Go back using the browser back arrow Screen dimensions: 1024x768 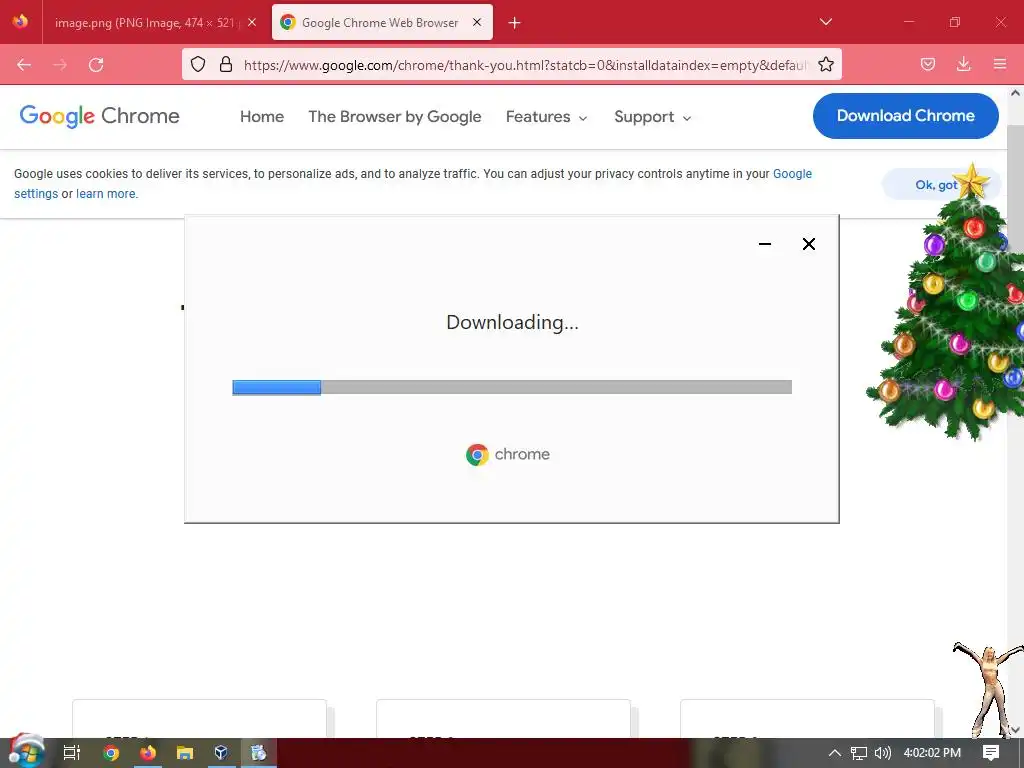pyautogui.click(x=24, y=65)
